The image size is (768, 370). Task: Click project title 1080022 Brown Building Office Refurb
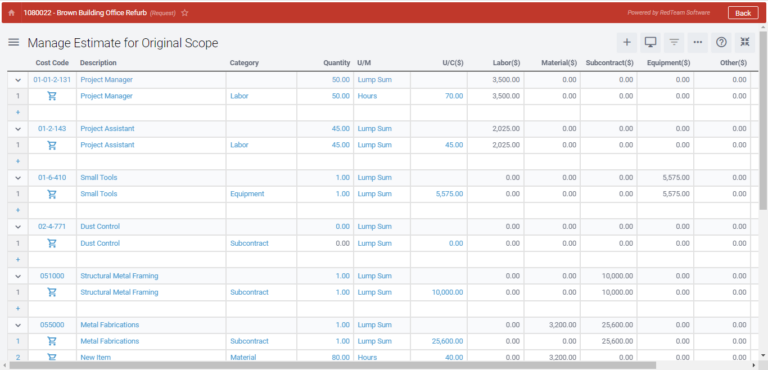click(85, 13)
